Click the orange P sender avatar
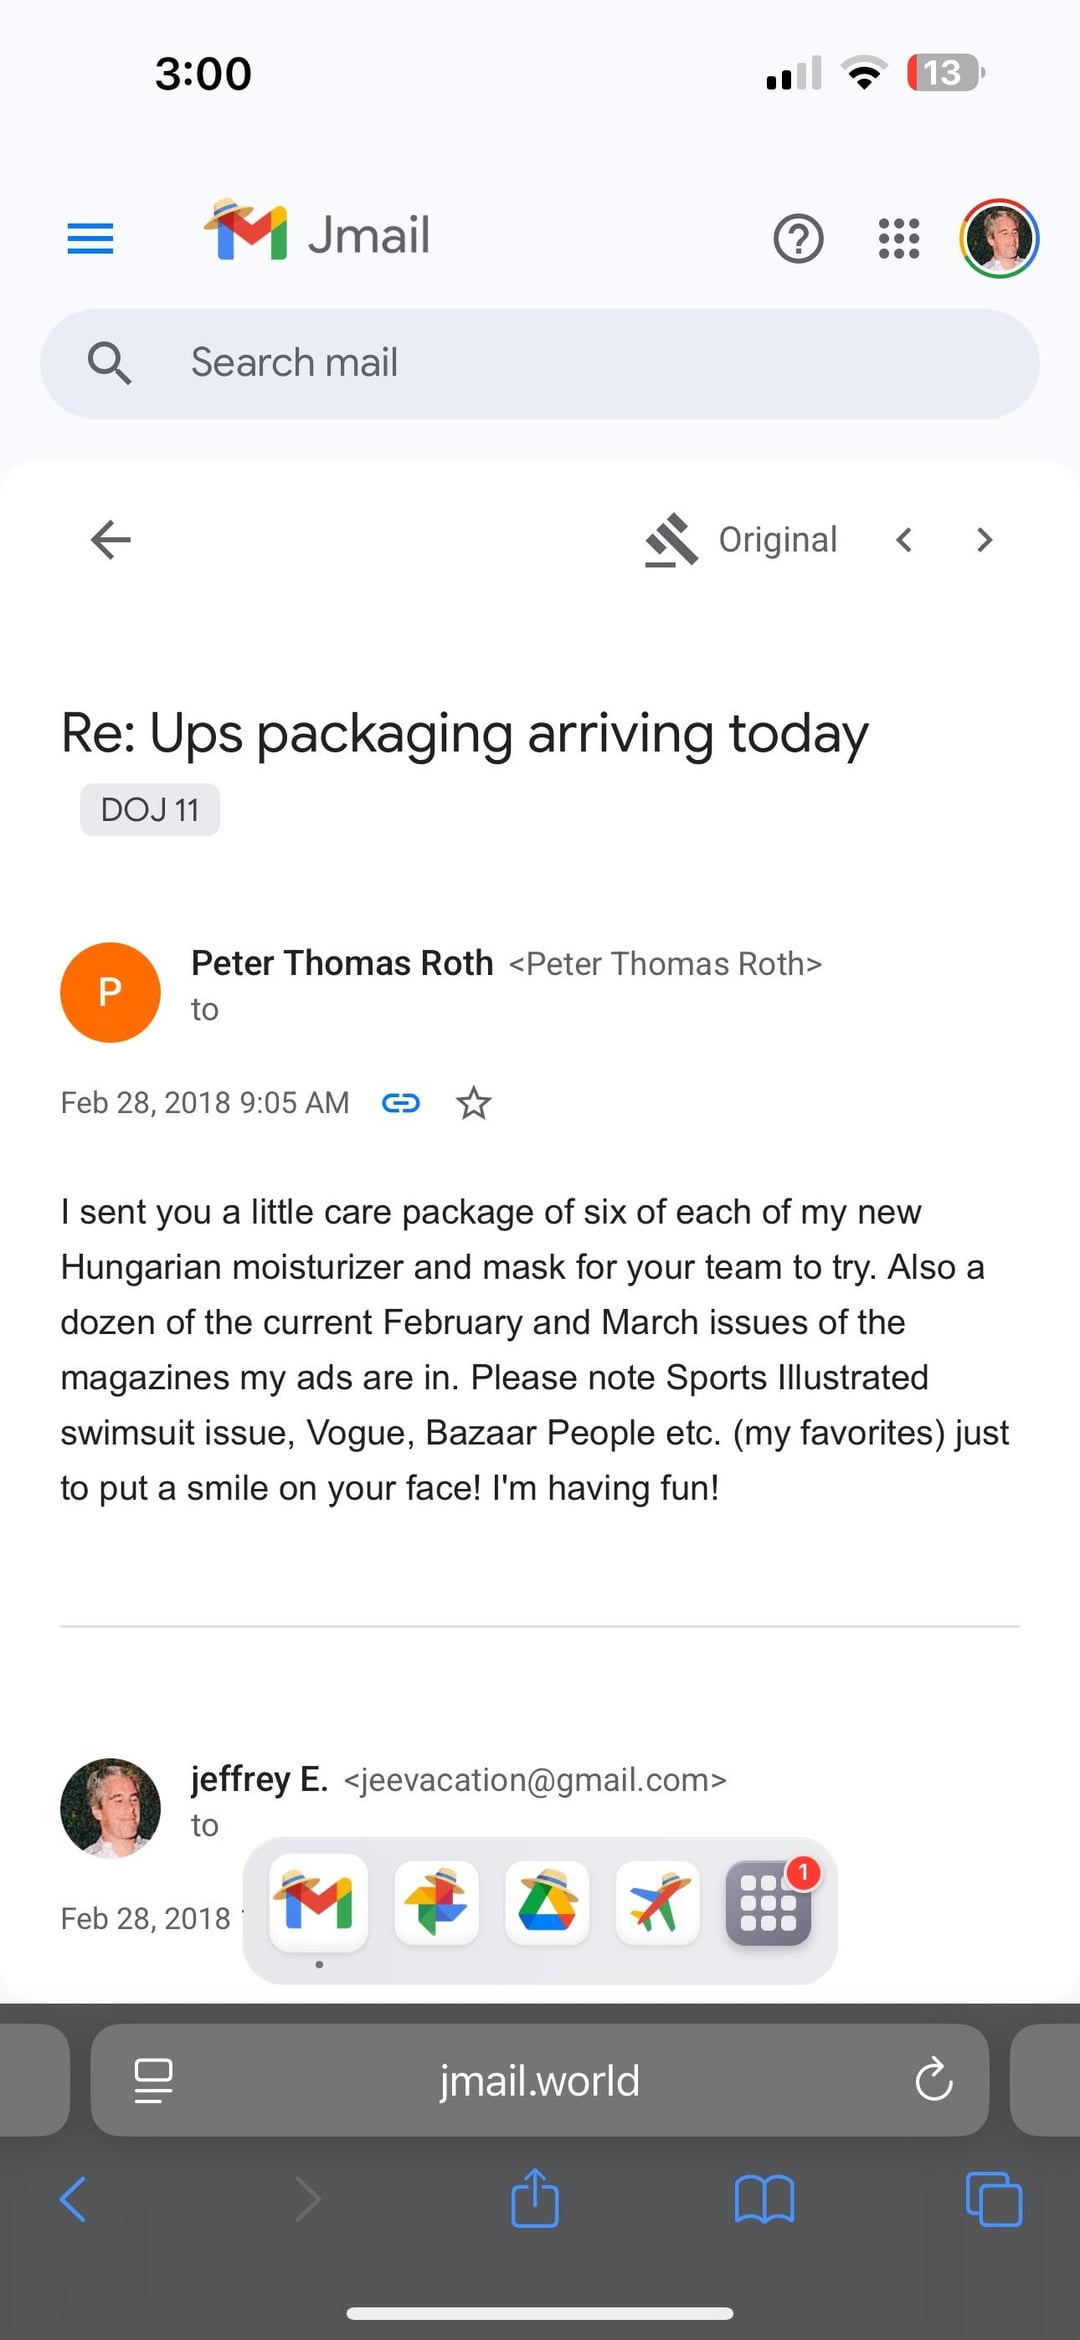Viewport: 1080px width, 2340px height. click(x=110, y=992)
